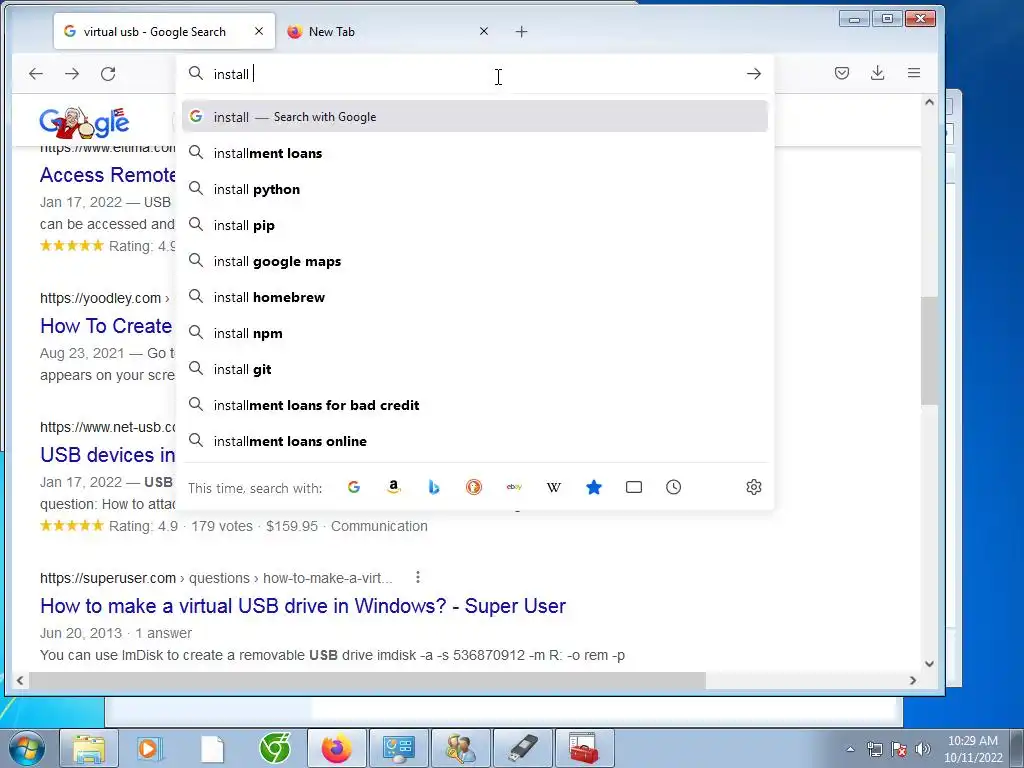The height and width of the screenshot is (768, 1024).
Task: Select the 'install homebrew' suggestion
Action: pos(475,297)
